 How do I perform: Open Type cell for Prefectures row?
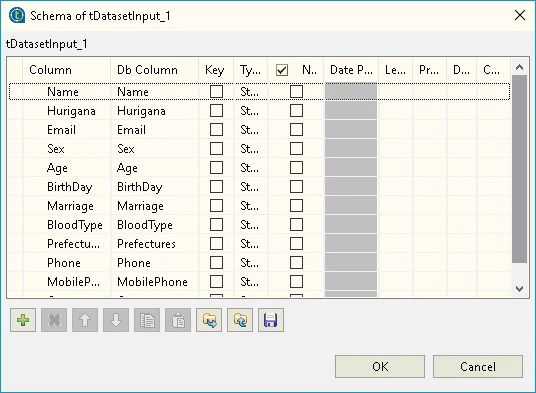(251, 244)
